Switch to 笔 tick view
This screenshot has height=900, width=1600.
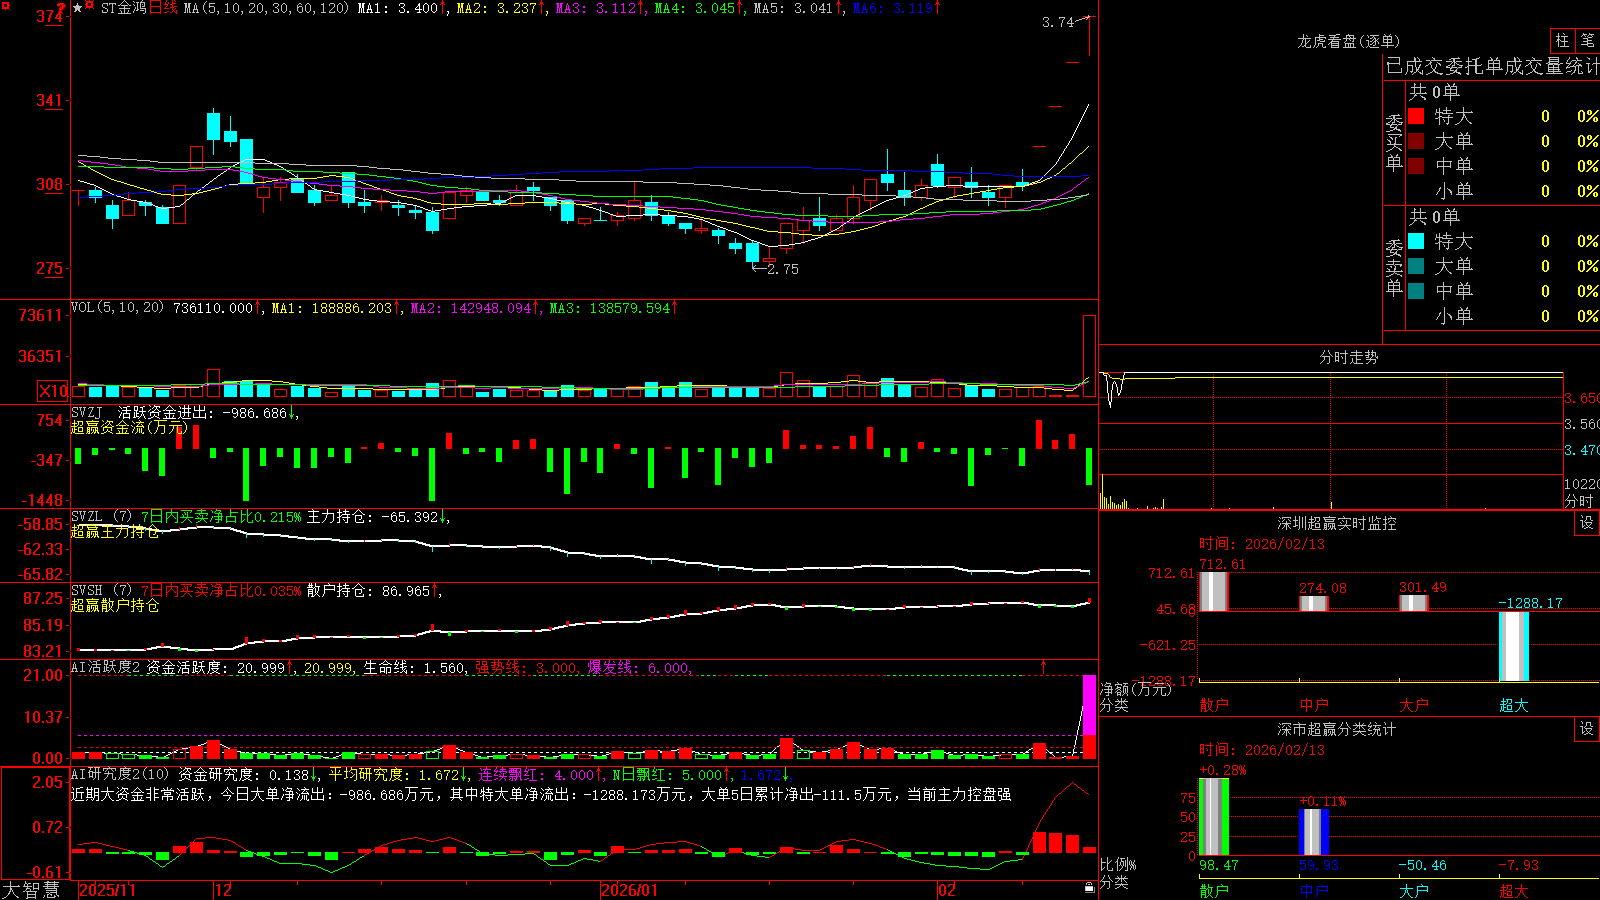(1588, 40)
